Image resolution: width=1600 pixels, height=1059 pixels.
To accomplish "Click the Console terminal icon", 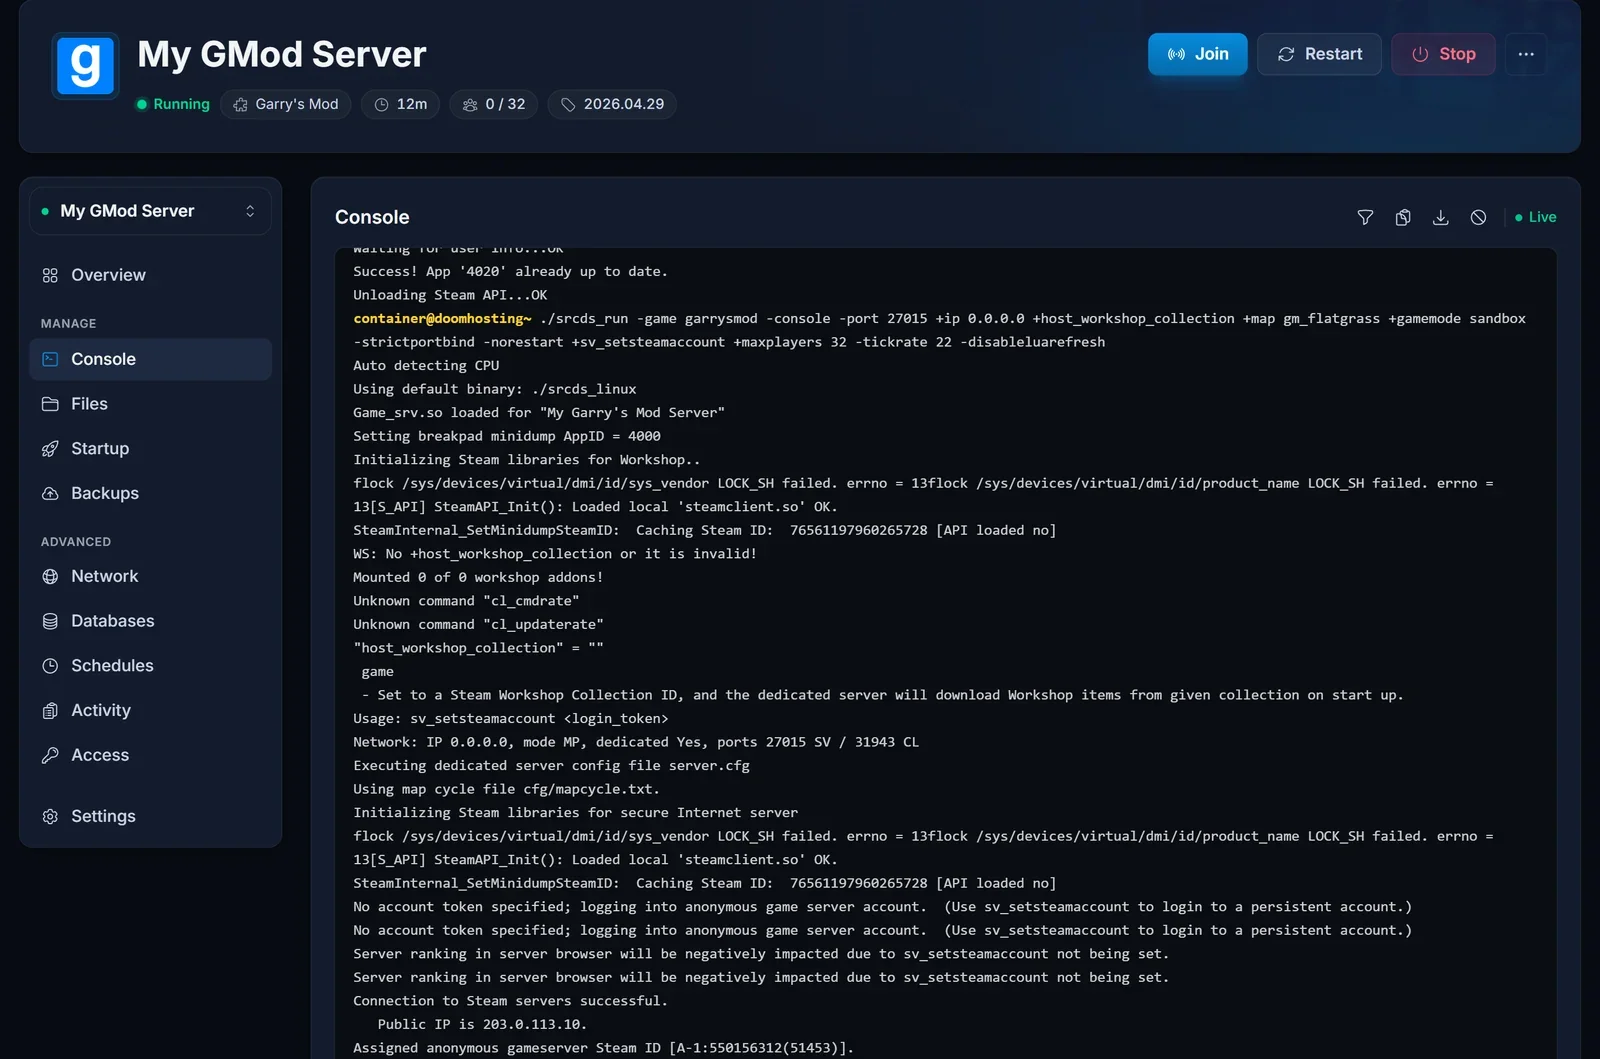I will pos(50,359).
